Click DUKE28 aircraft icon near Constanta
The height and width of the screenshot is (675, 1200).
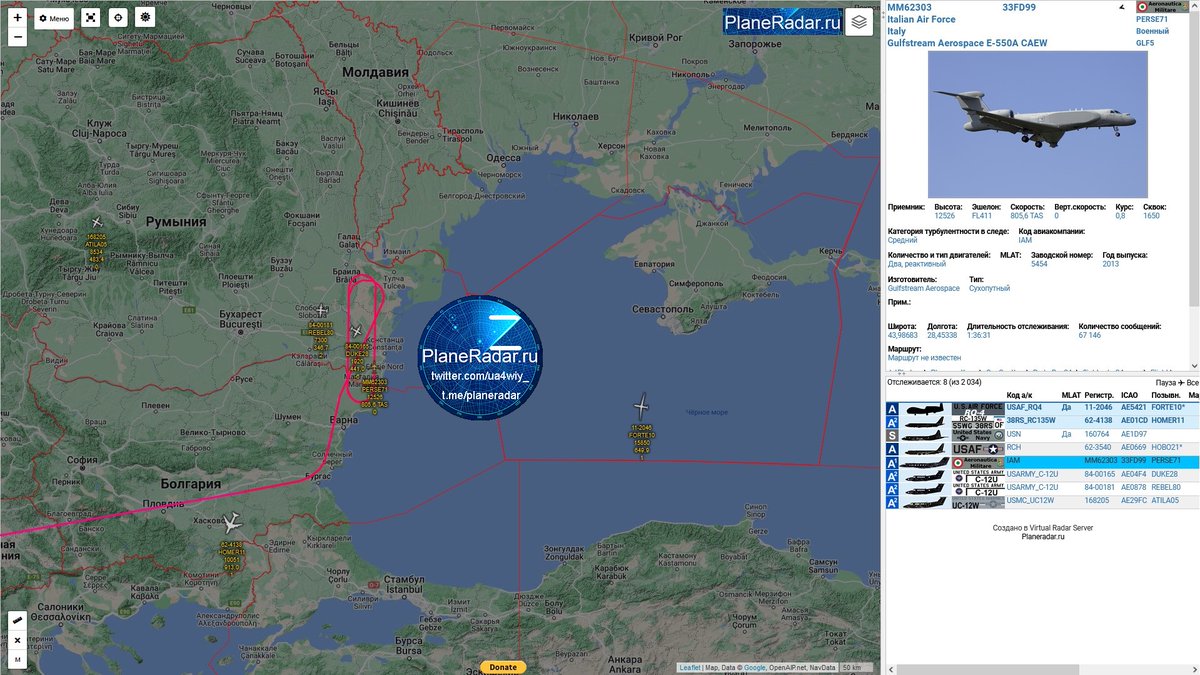click(x=357, y=332)
